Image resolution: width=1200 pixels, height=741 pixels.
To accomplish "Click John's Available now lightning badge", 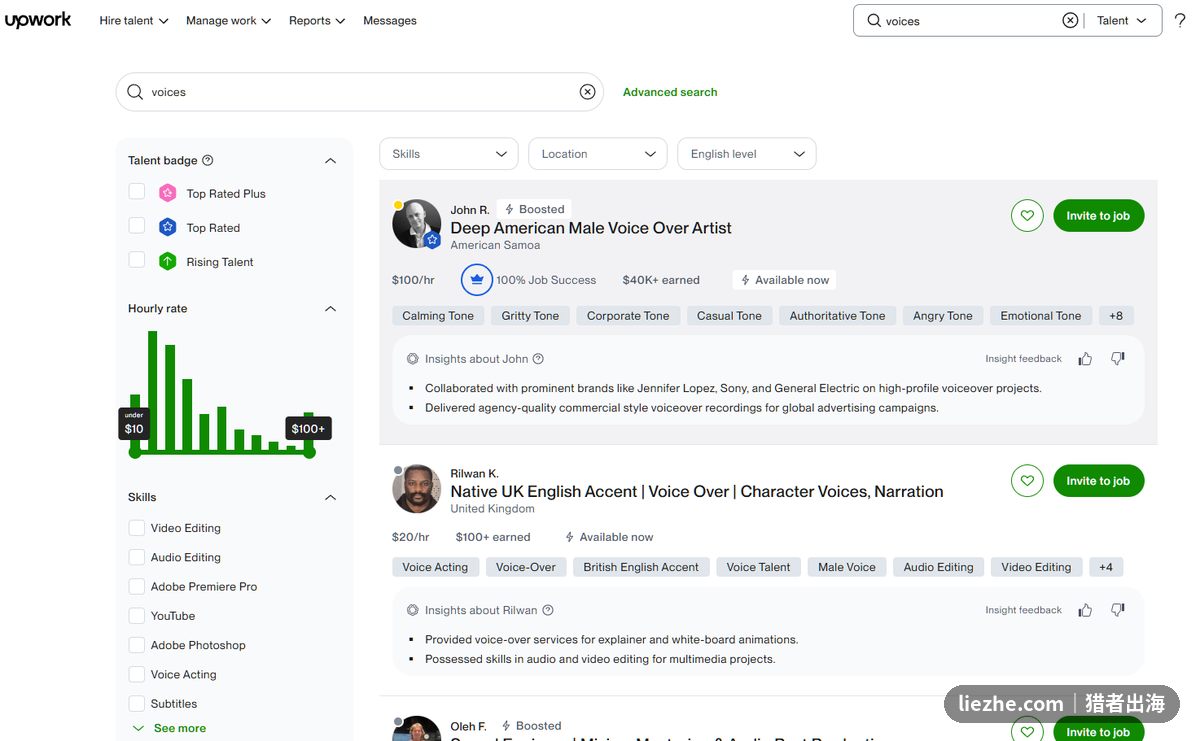I will click(784, 280).
